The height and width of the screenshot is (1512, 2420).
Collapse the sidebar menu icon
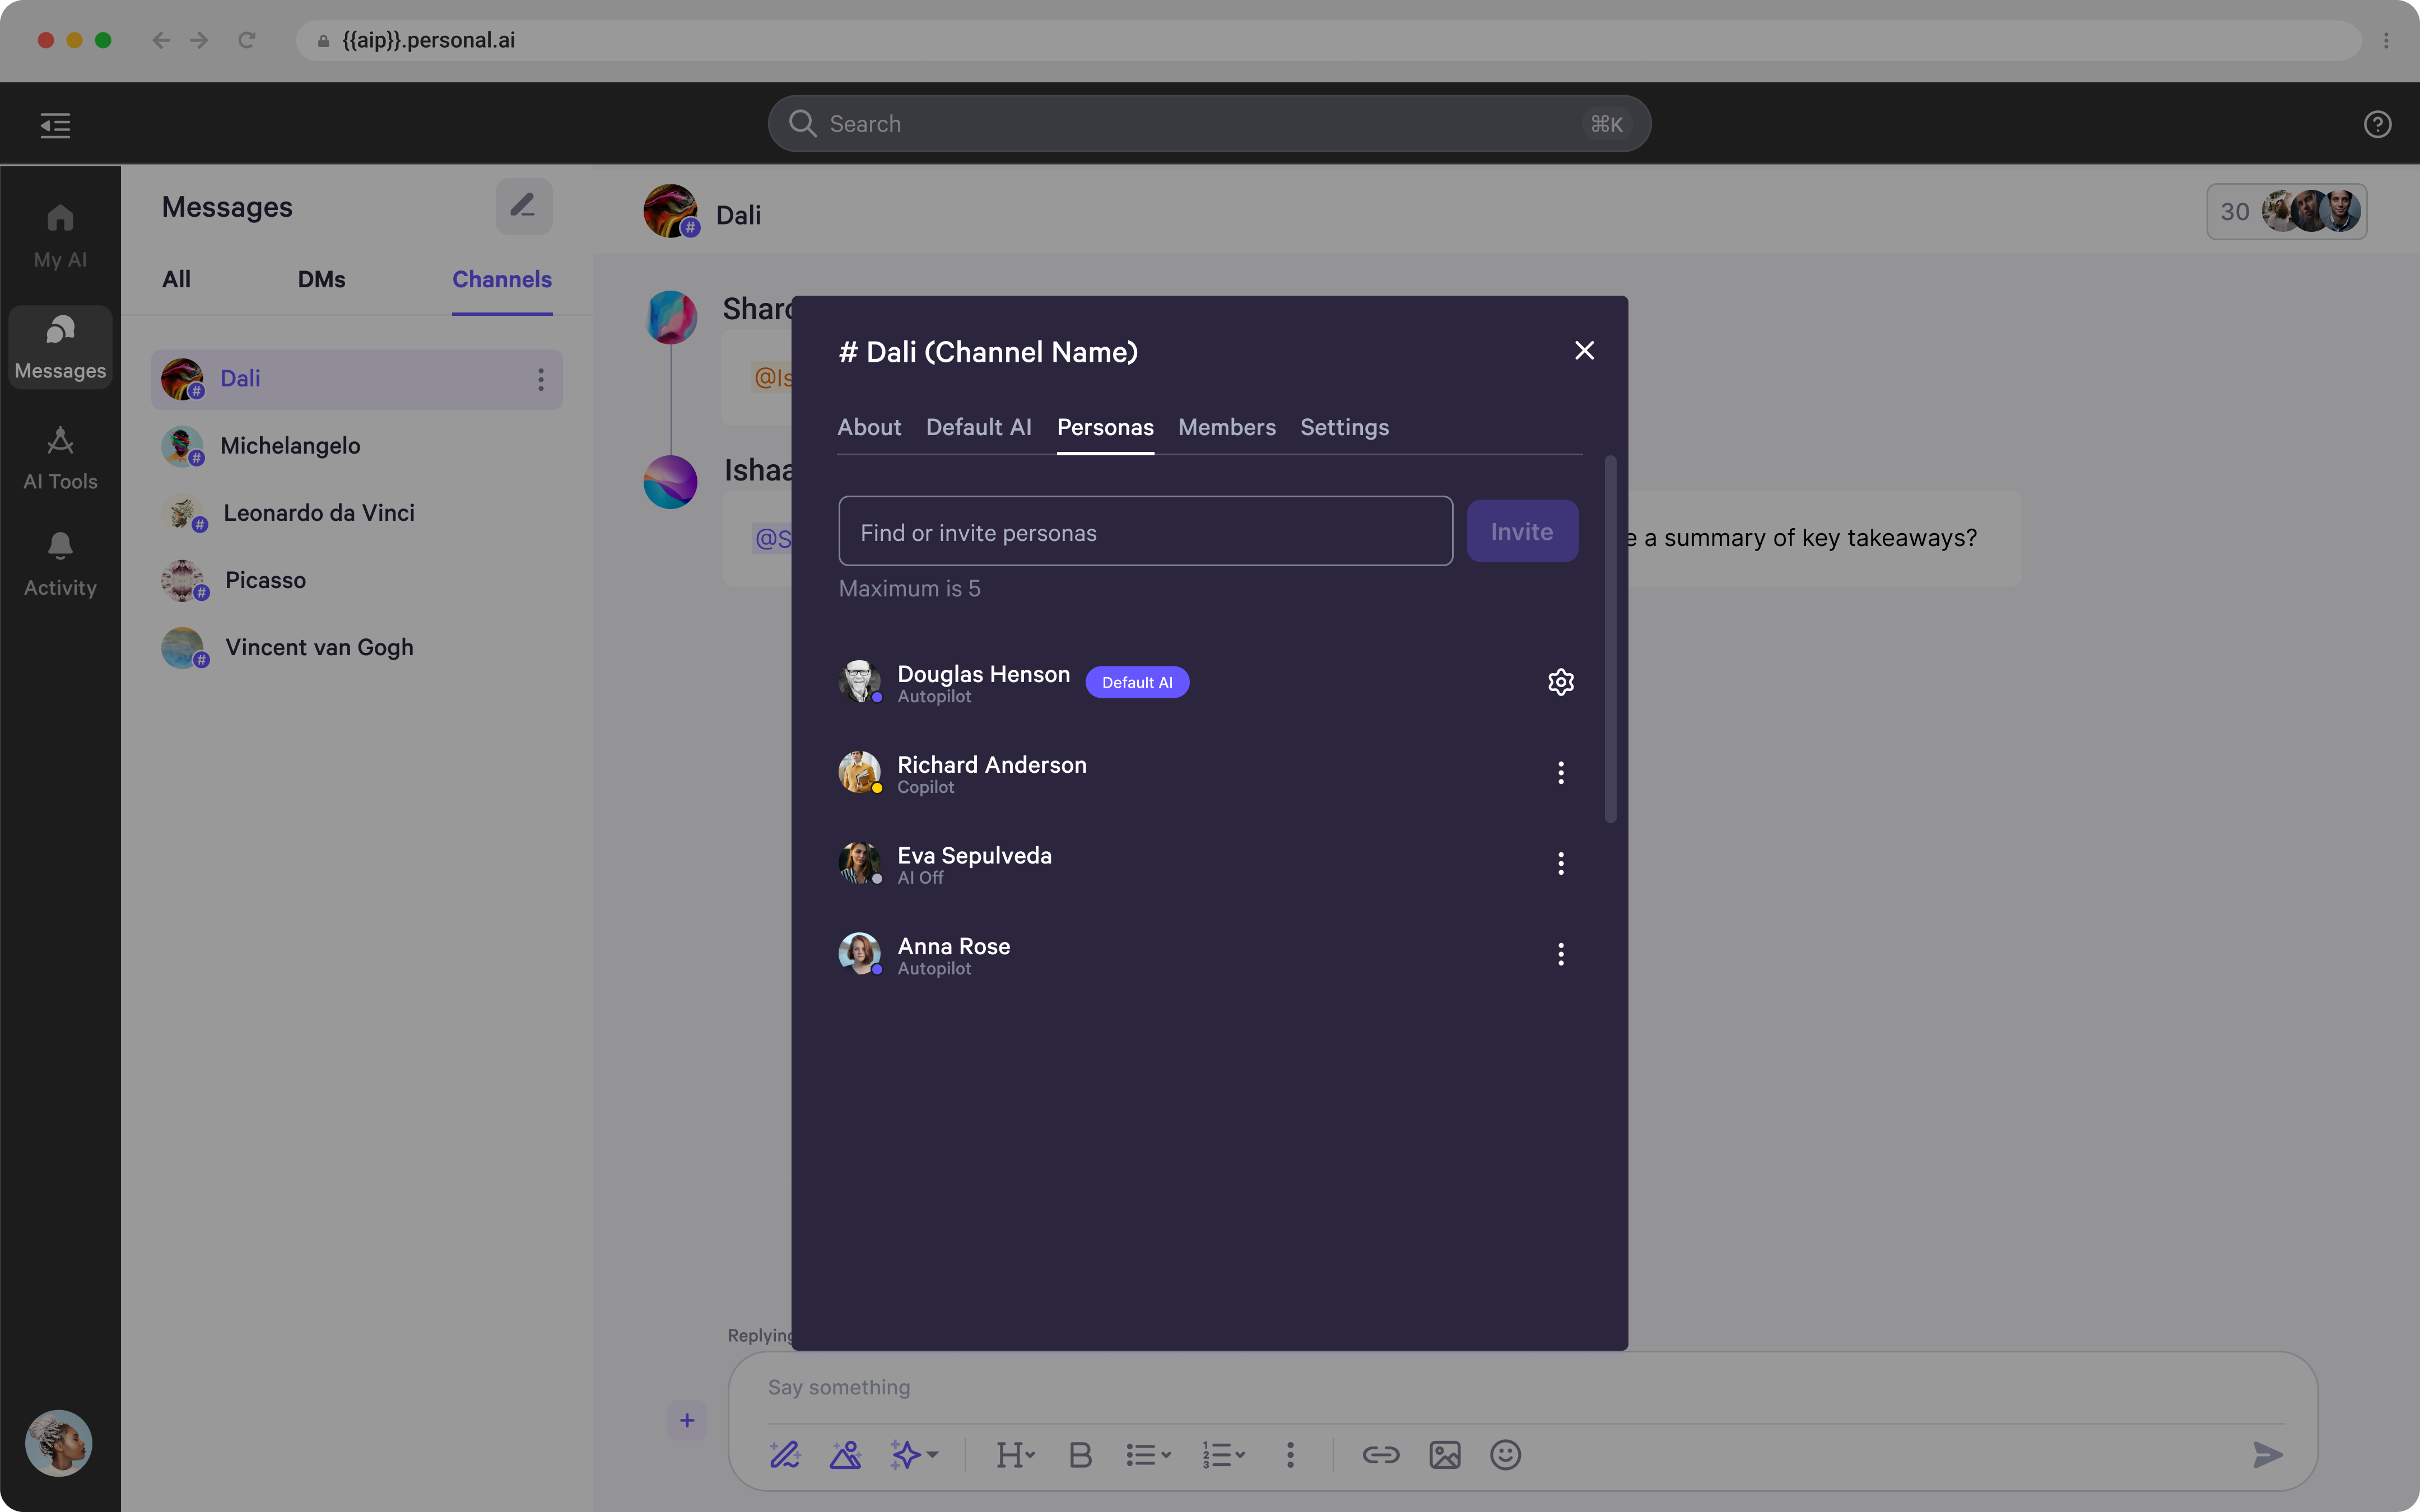55,125
